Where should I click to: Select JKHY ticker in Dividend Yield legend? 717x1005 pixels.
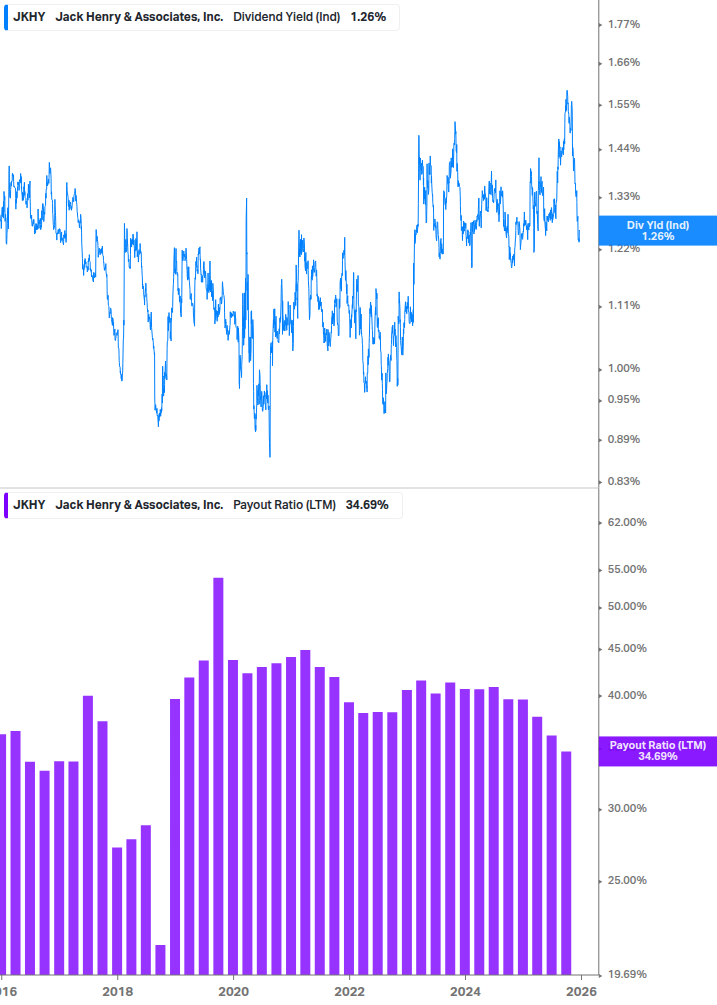pyautogui.click(x=29, y=17)
